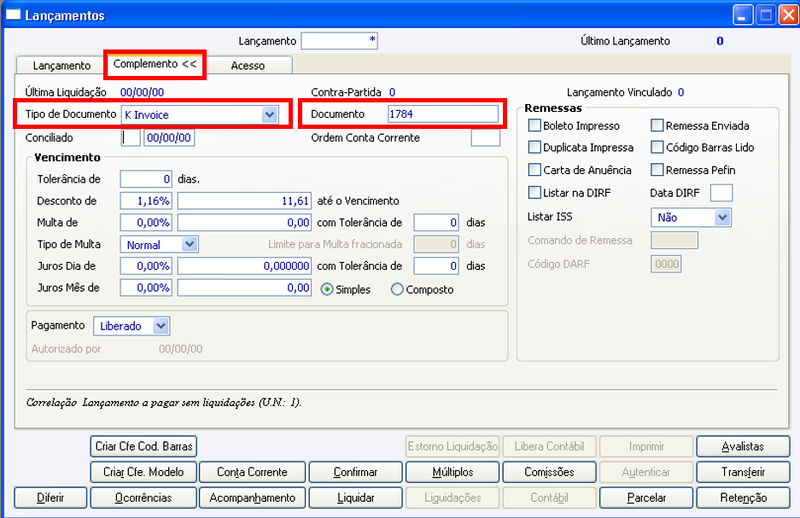The image size is (800, 518).
Task: Click the Múltiplos button
Action: [x=453, y=472]
